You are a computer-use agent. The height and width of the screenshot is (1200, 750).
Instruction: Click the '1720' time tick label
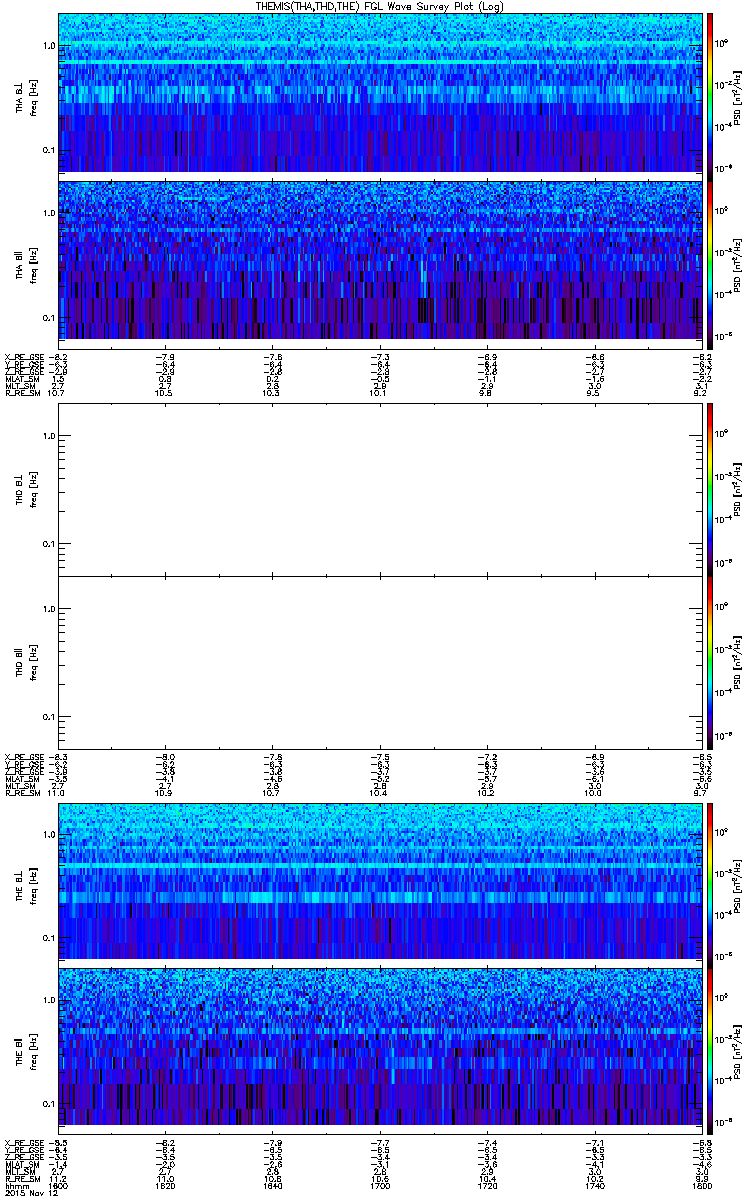[487, 1185]
